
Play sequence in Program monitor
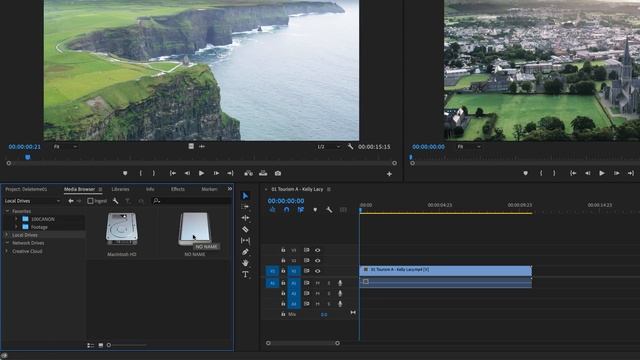coord(602,173)
